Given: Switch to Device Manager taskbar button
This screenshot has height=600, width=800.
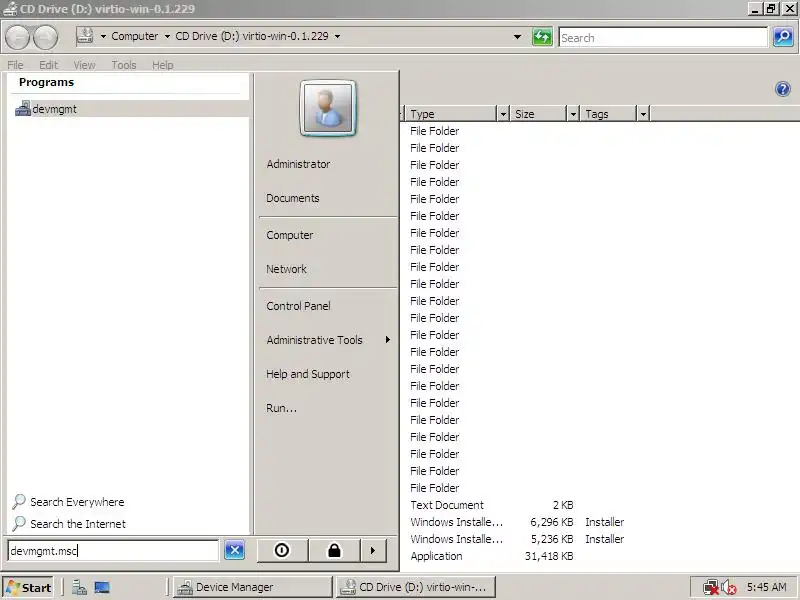Looking at the screenshot, I should [252, 587].
